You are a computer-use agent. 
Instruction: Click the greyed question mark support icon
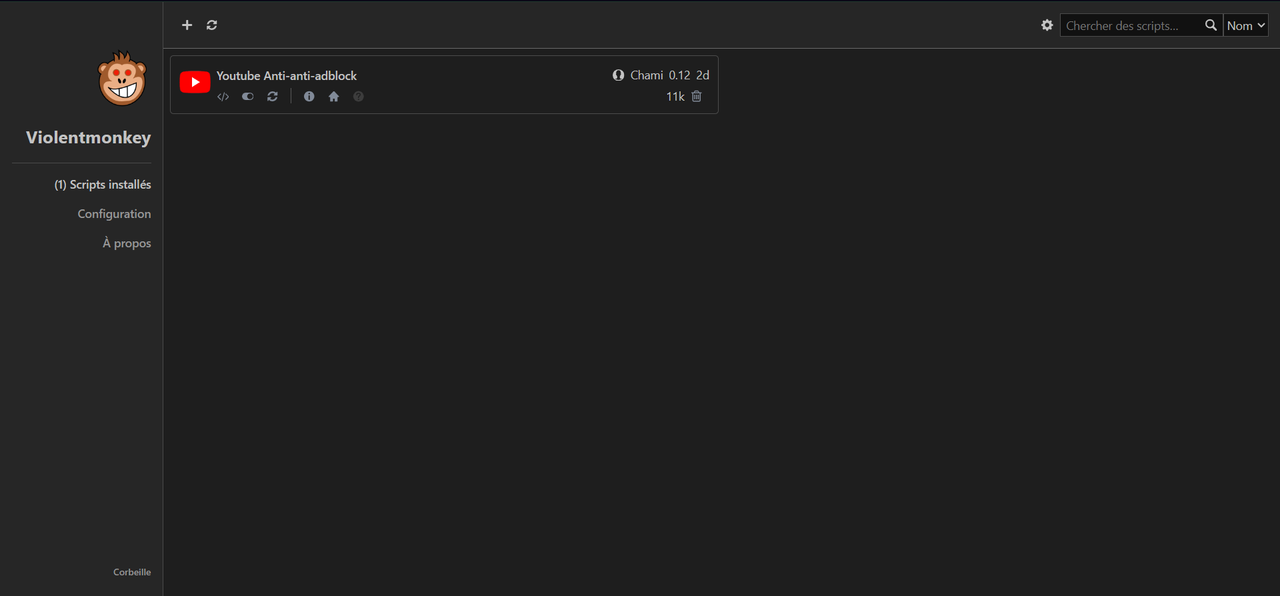tap(359, 97)
